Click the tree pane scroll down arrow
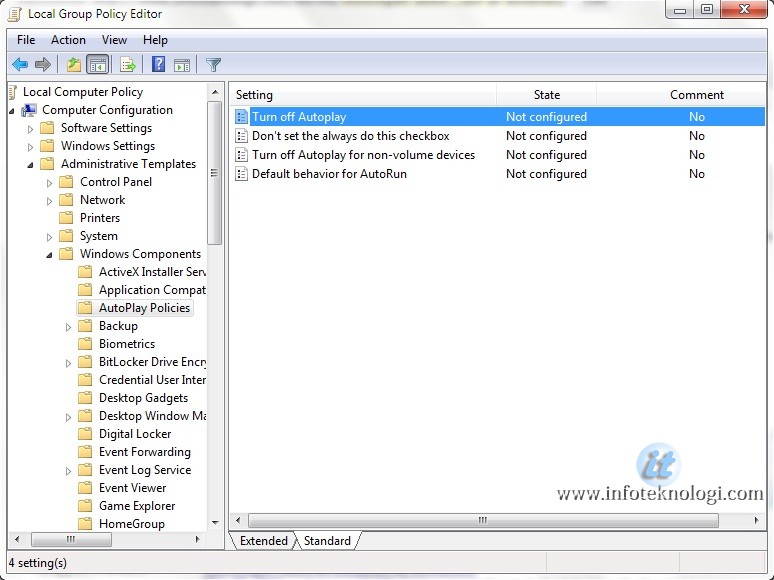The height and width of the screenshot is (580, 774). tap(215, 523)
